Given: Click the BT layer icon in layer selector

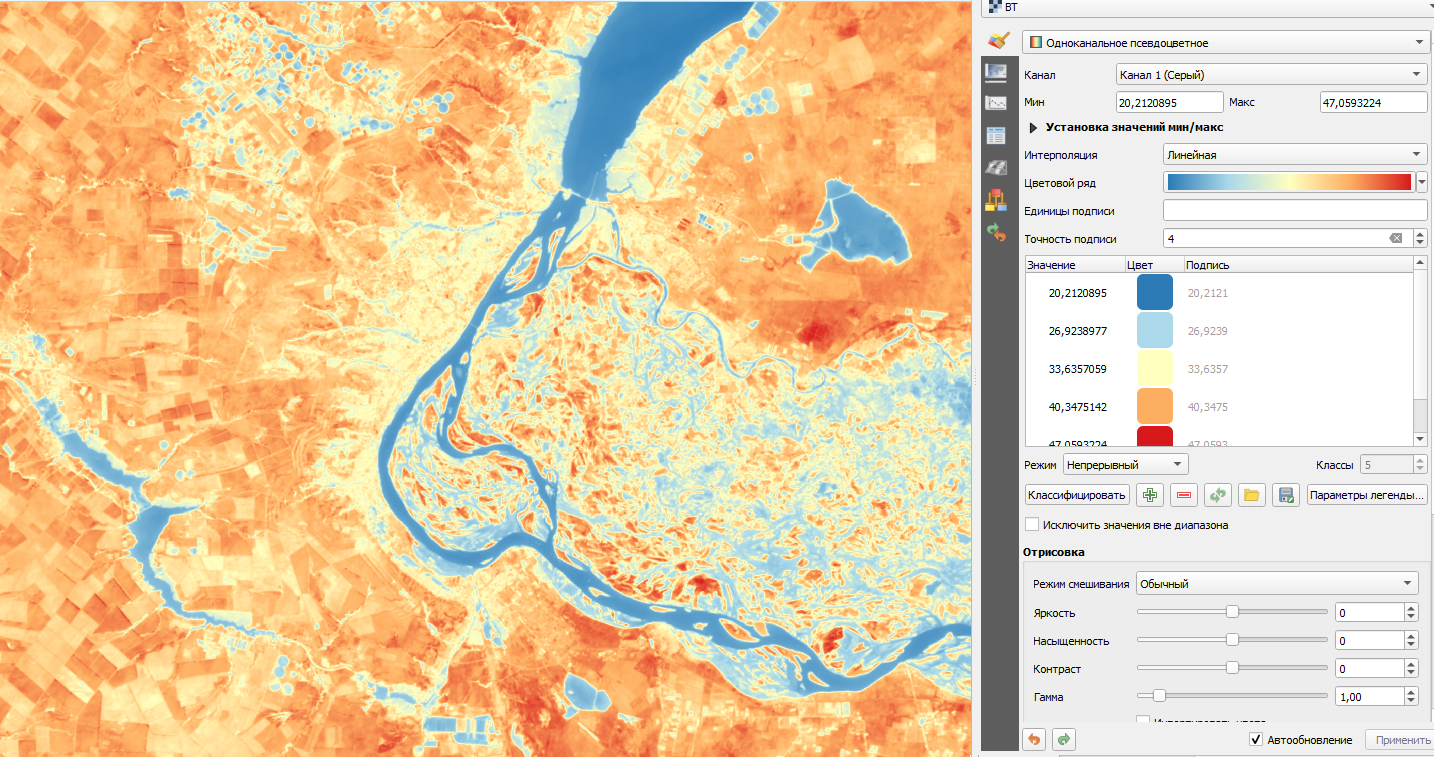Looking at the screenshot, I should coord(994,6).
